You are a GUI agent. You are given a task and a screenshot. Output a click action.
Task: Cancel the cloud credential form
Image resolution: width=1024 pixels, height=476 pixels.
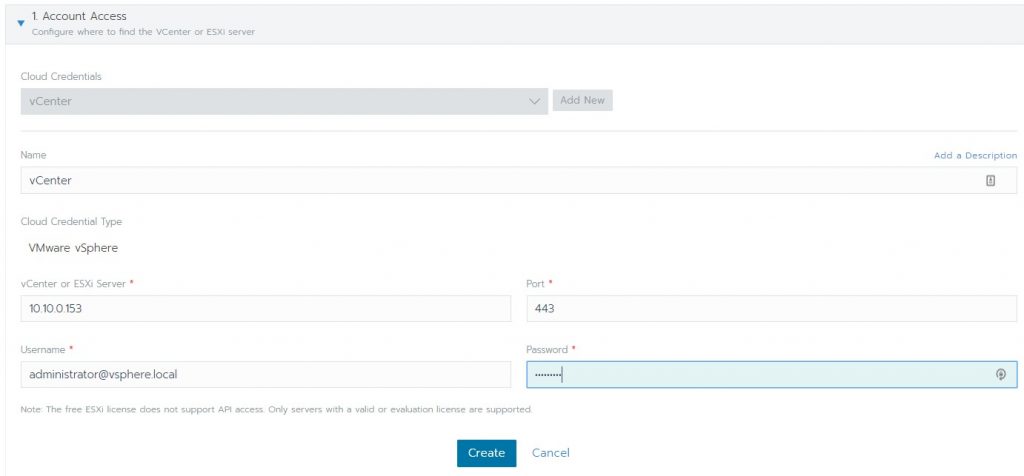[x=551, y=453]
